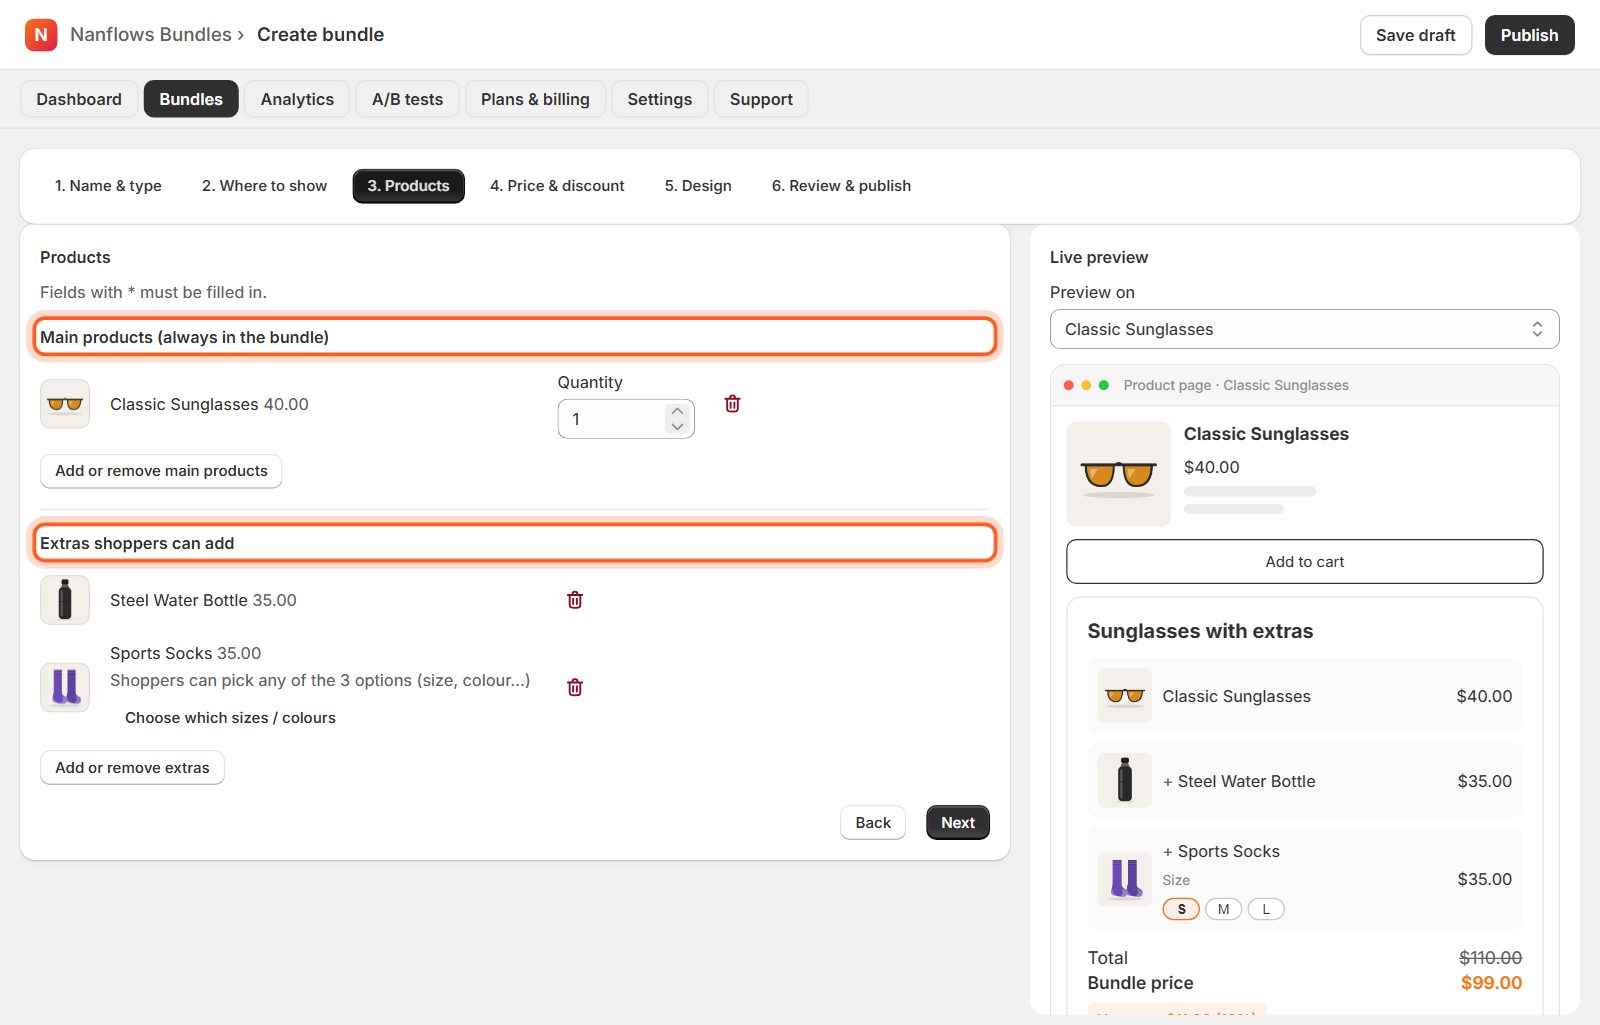Click Add to cart in preview

point(1304,562)
